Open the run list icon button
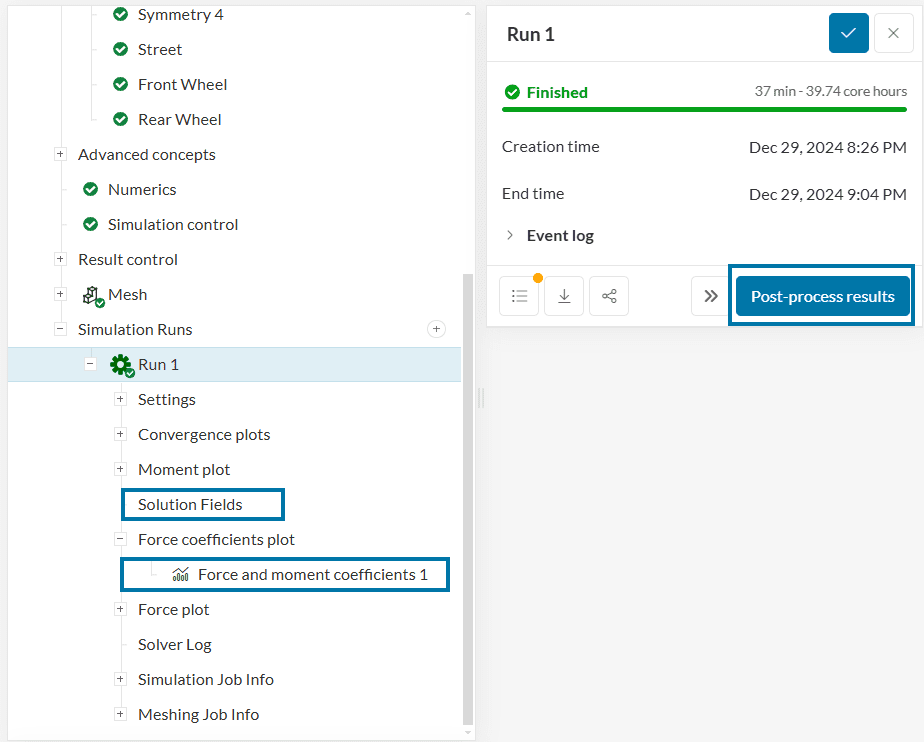Image resolution: width=924 pixels, height=742 pixels. 519,296
